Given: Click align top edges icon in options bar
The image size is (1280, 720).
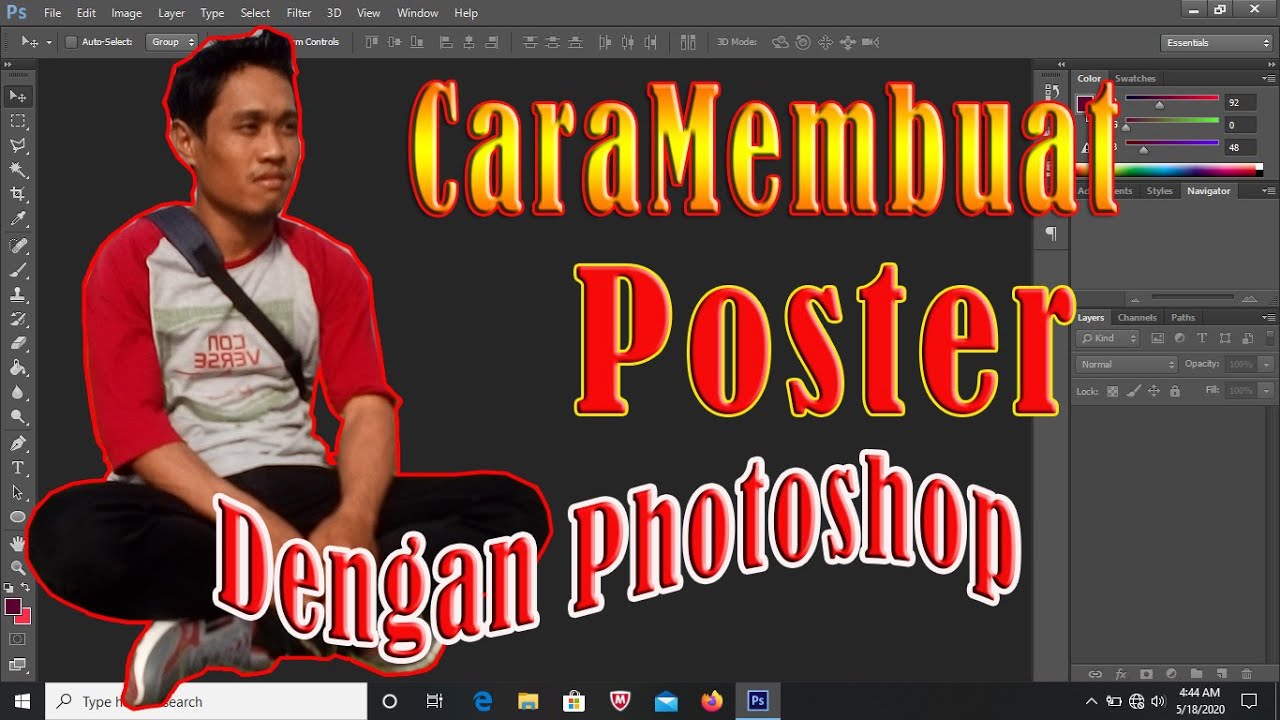Looking at the screenshot, I should click(373, 42).
